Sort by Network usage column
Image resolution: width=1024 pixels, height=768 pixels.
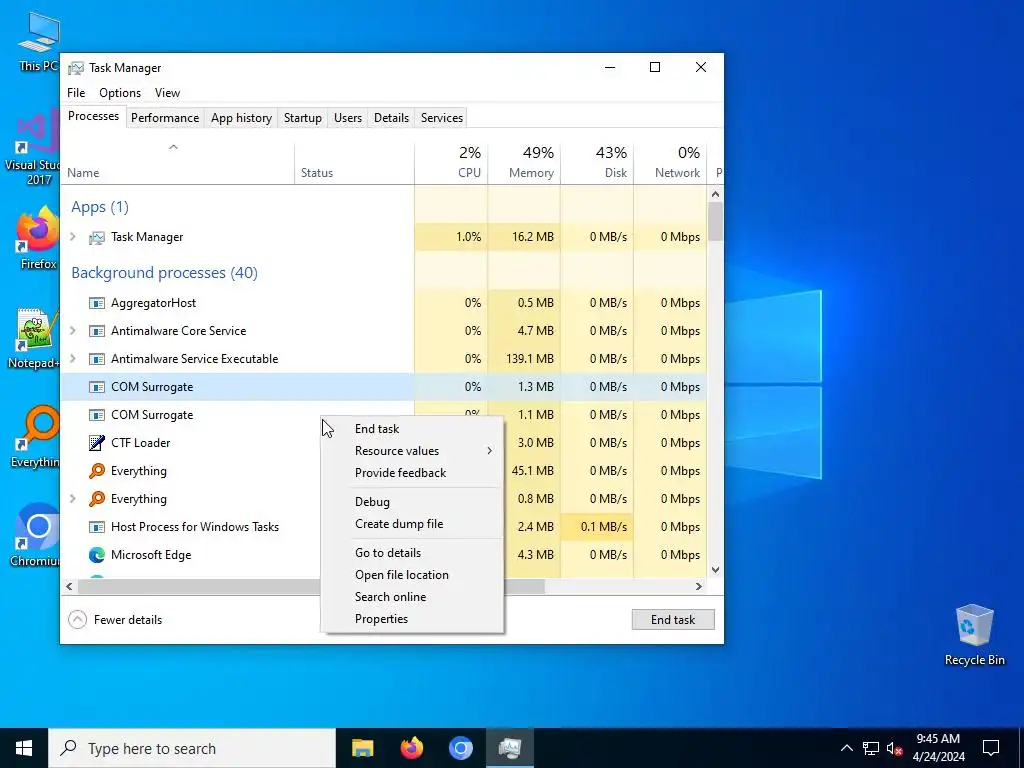coord(670,162)
